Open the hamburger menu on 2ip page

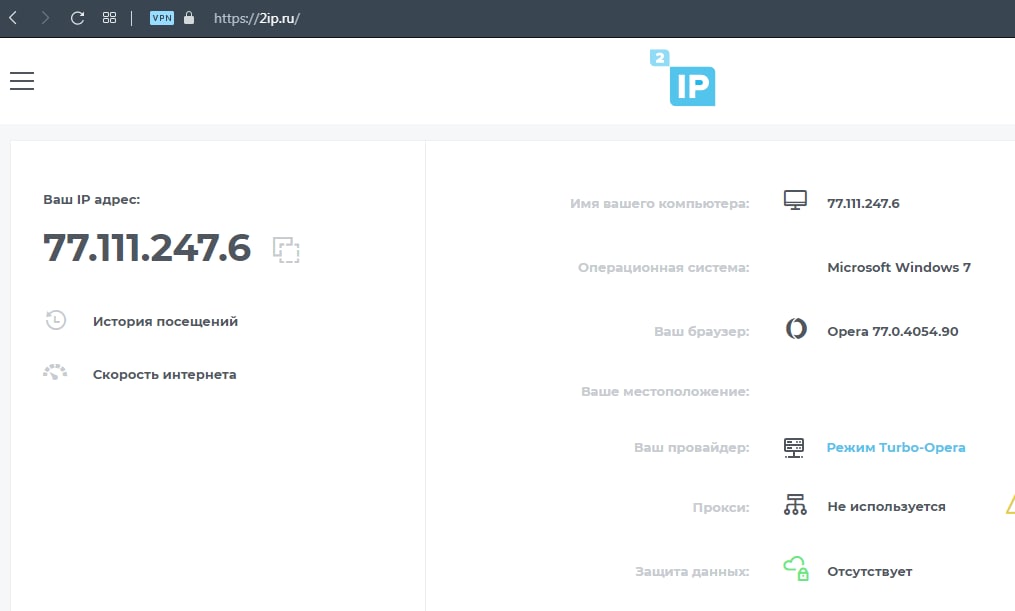(22, 81)
